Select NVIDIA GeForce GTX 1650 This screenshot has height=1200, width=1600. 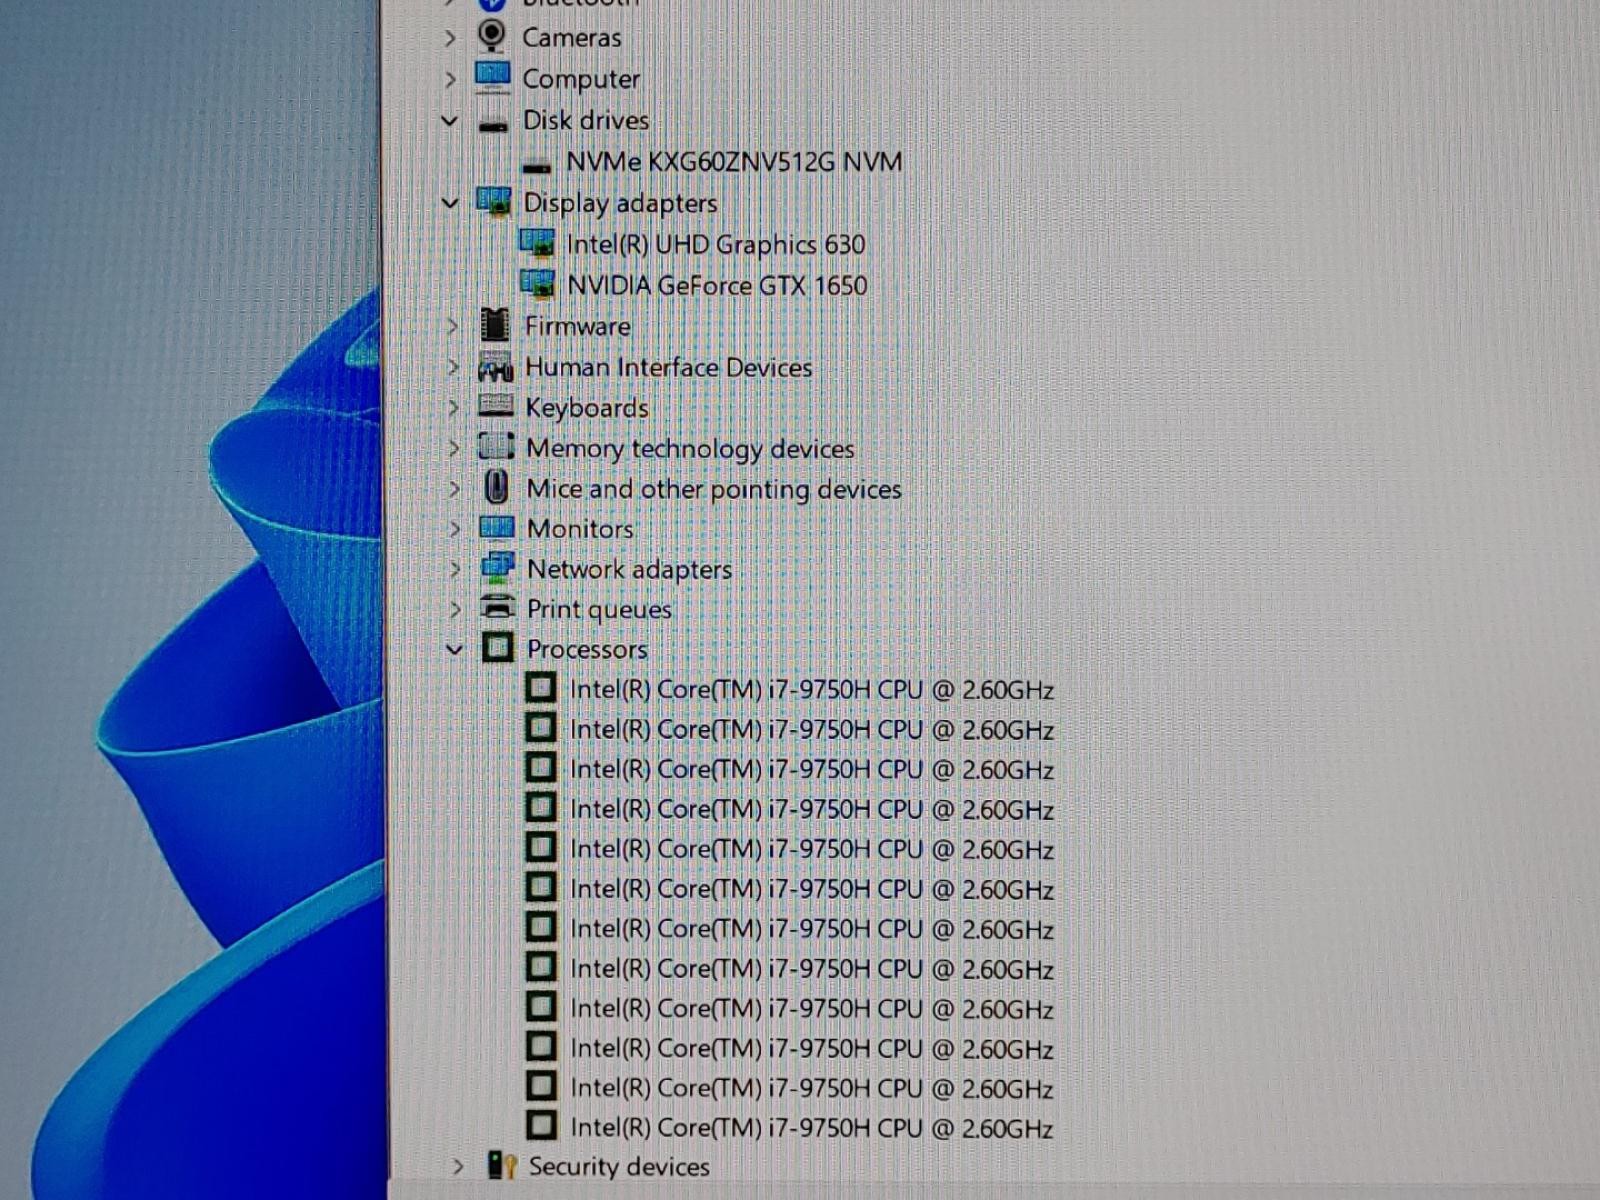[x=717, y=285]
